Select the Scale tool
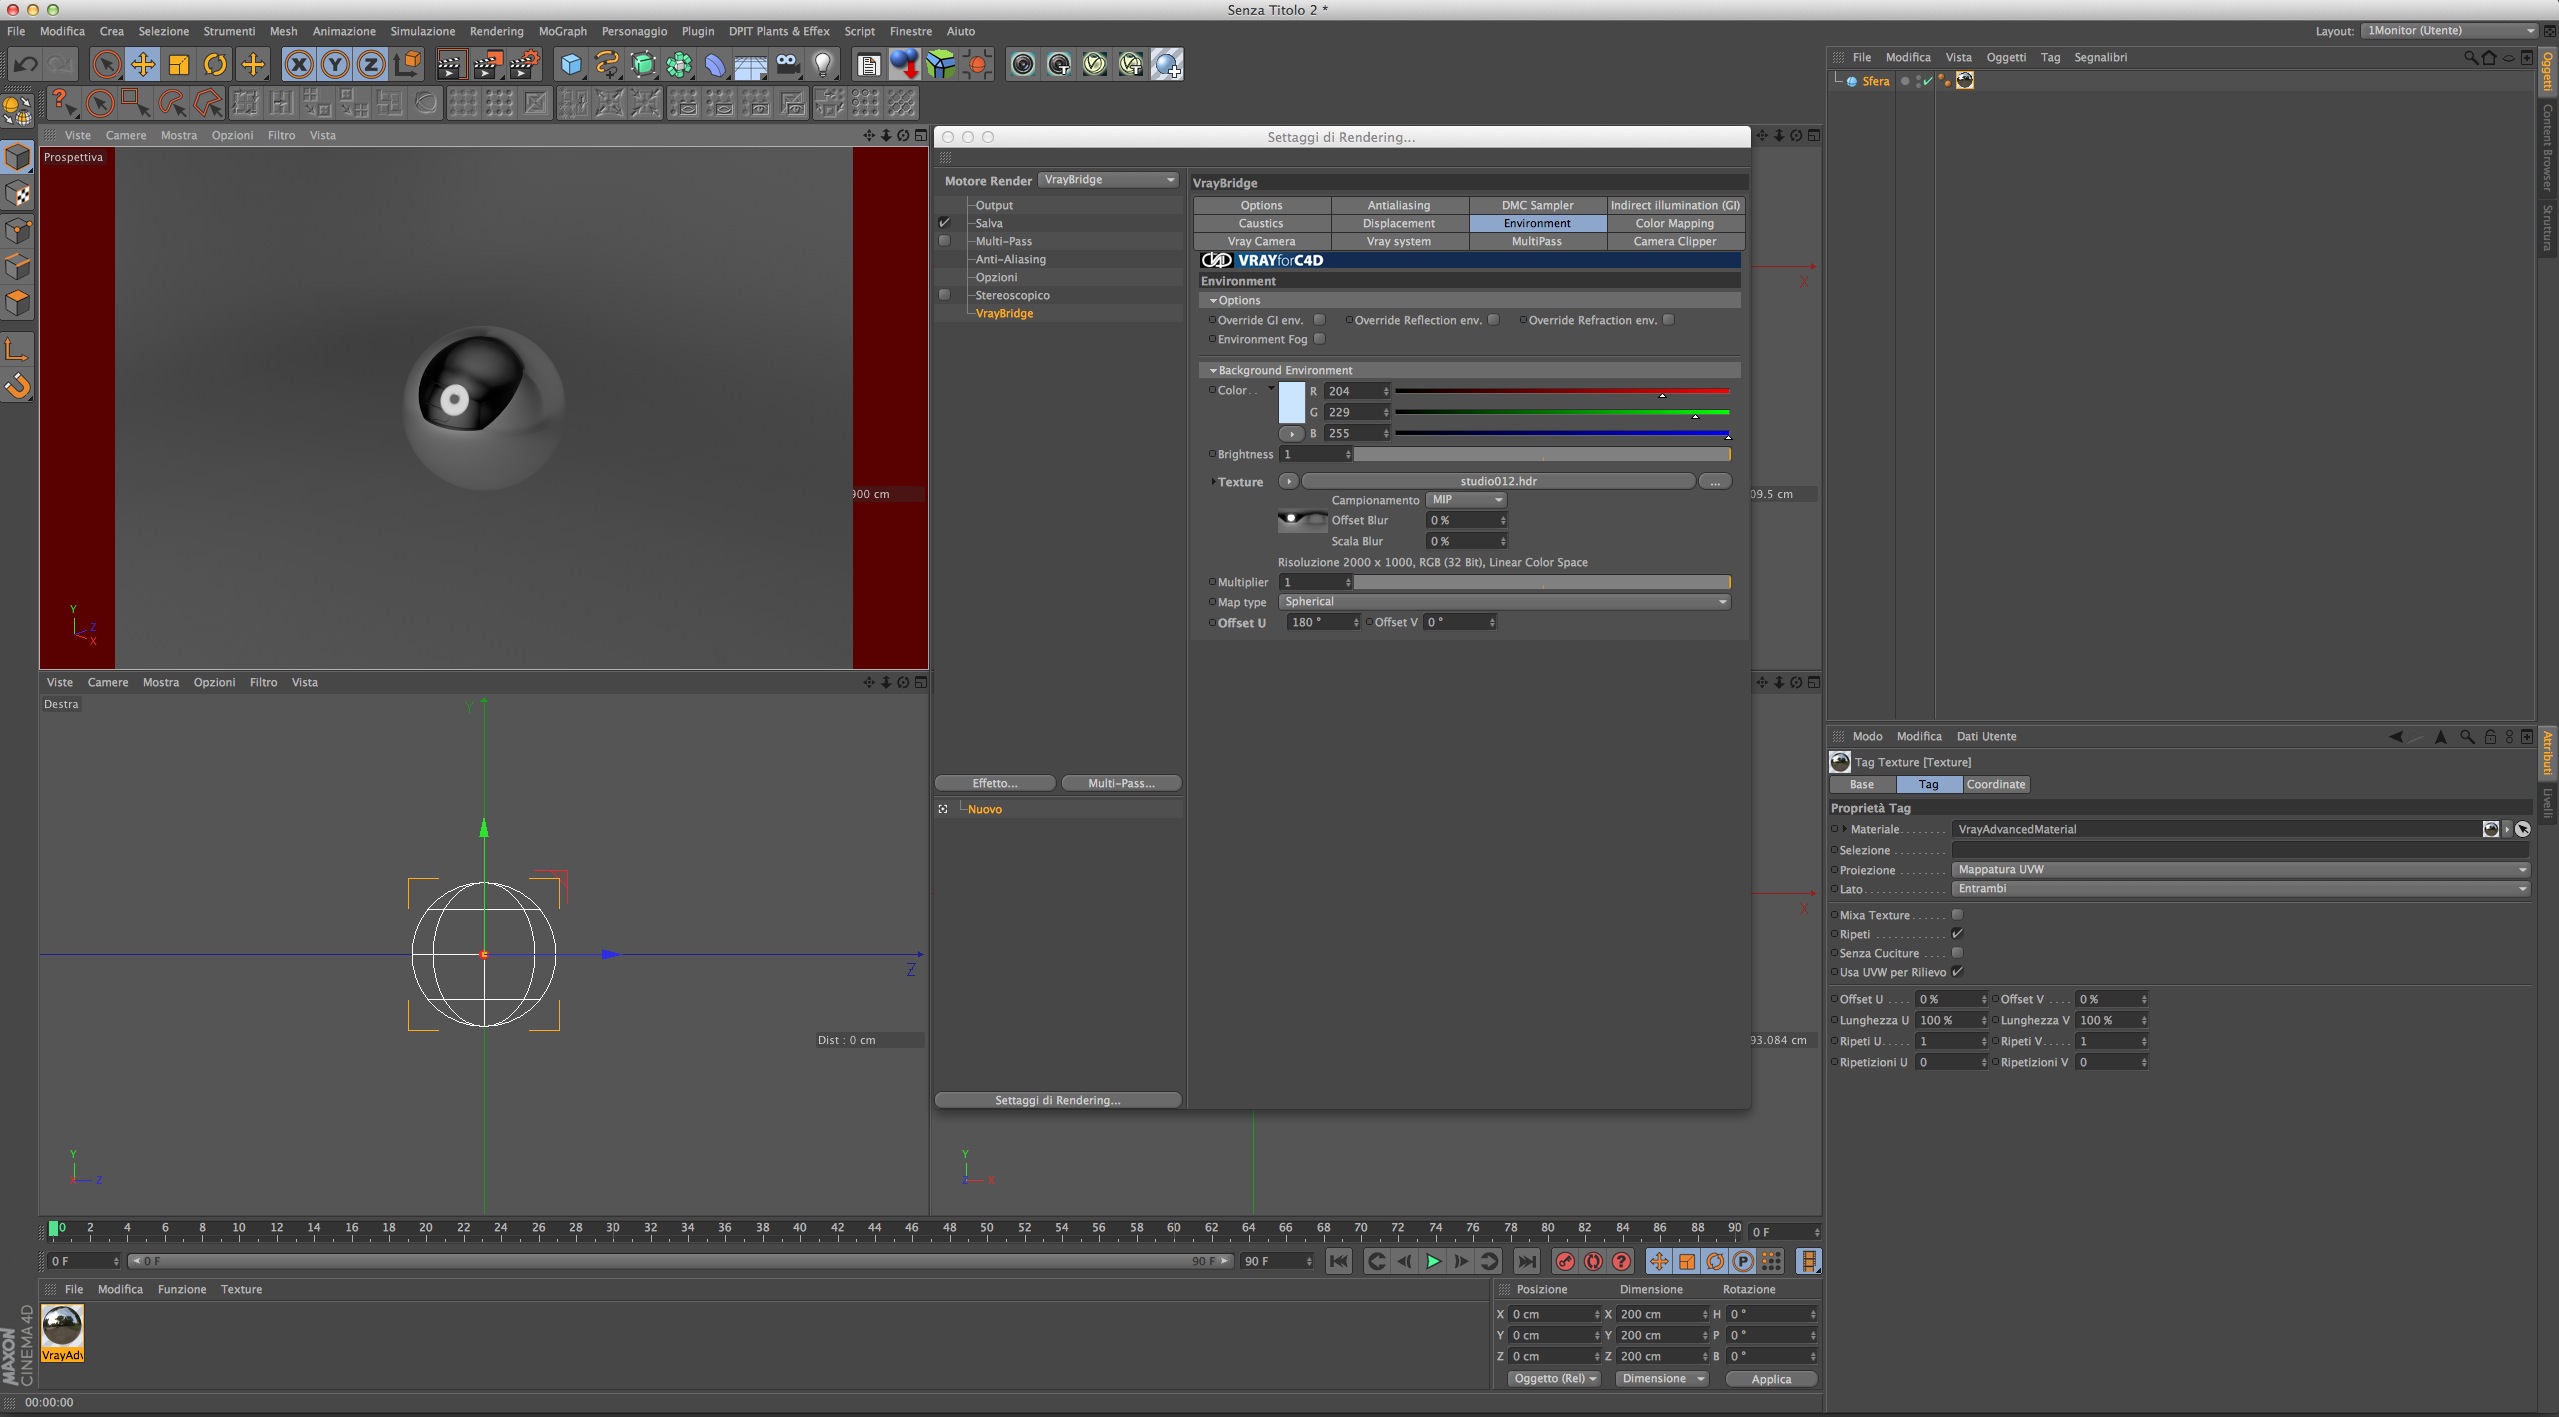Image resolution: width=2559 pixels, height=1417 pixels. (x=179, y=65)
